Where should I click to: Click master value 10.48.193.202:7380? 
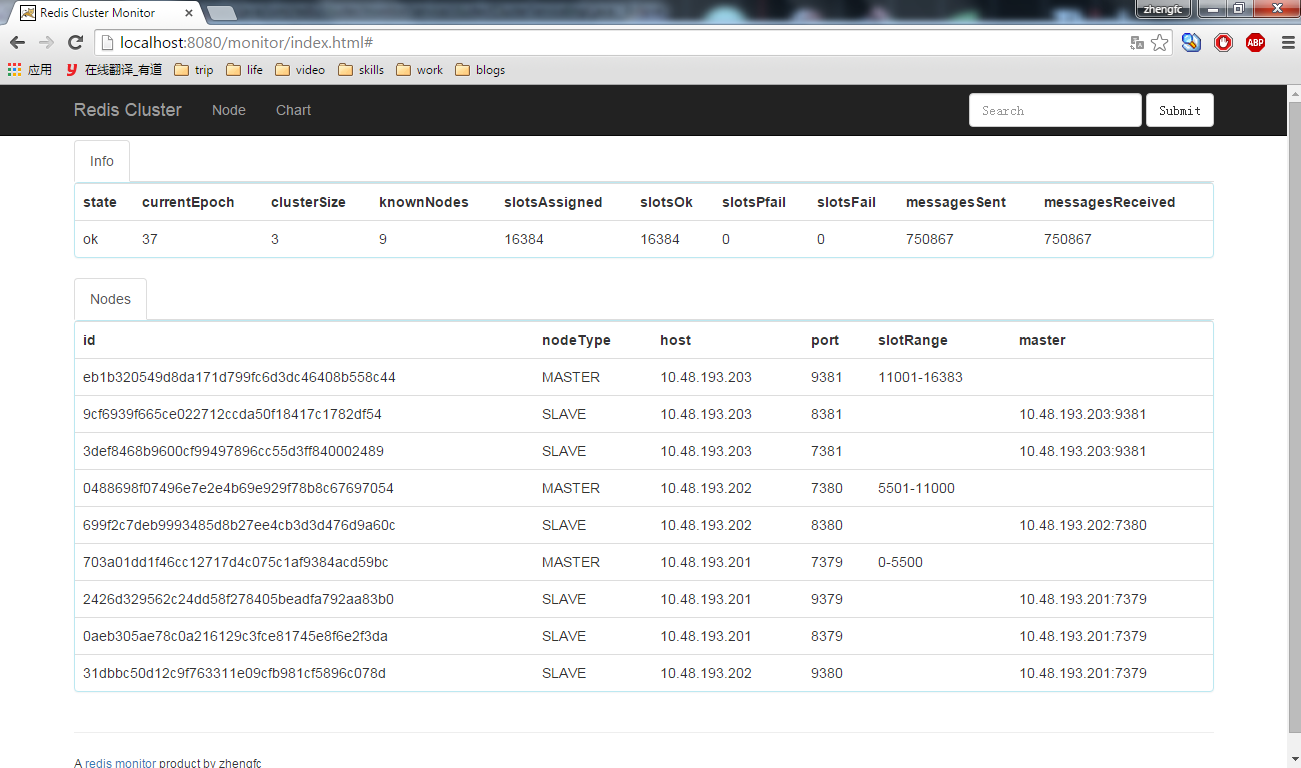[x=1083, y=525]
